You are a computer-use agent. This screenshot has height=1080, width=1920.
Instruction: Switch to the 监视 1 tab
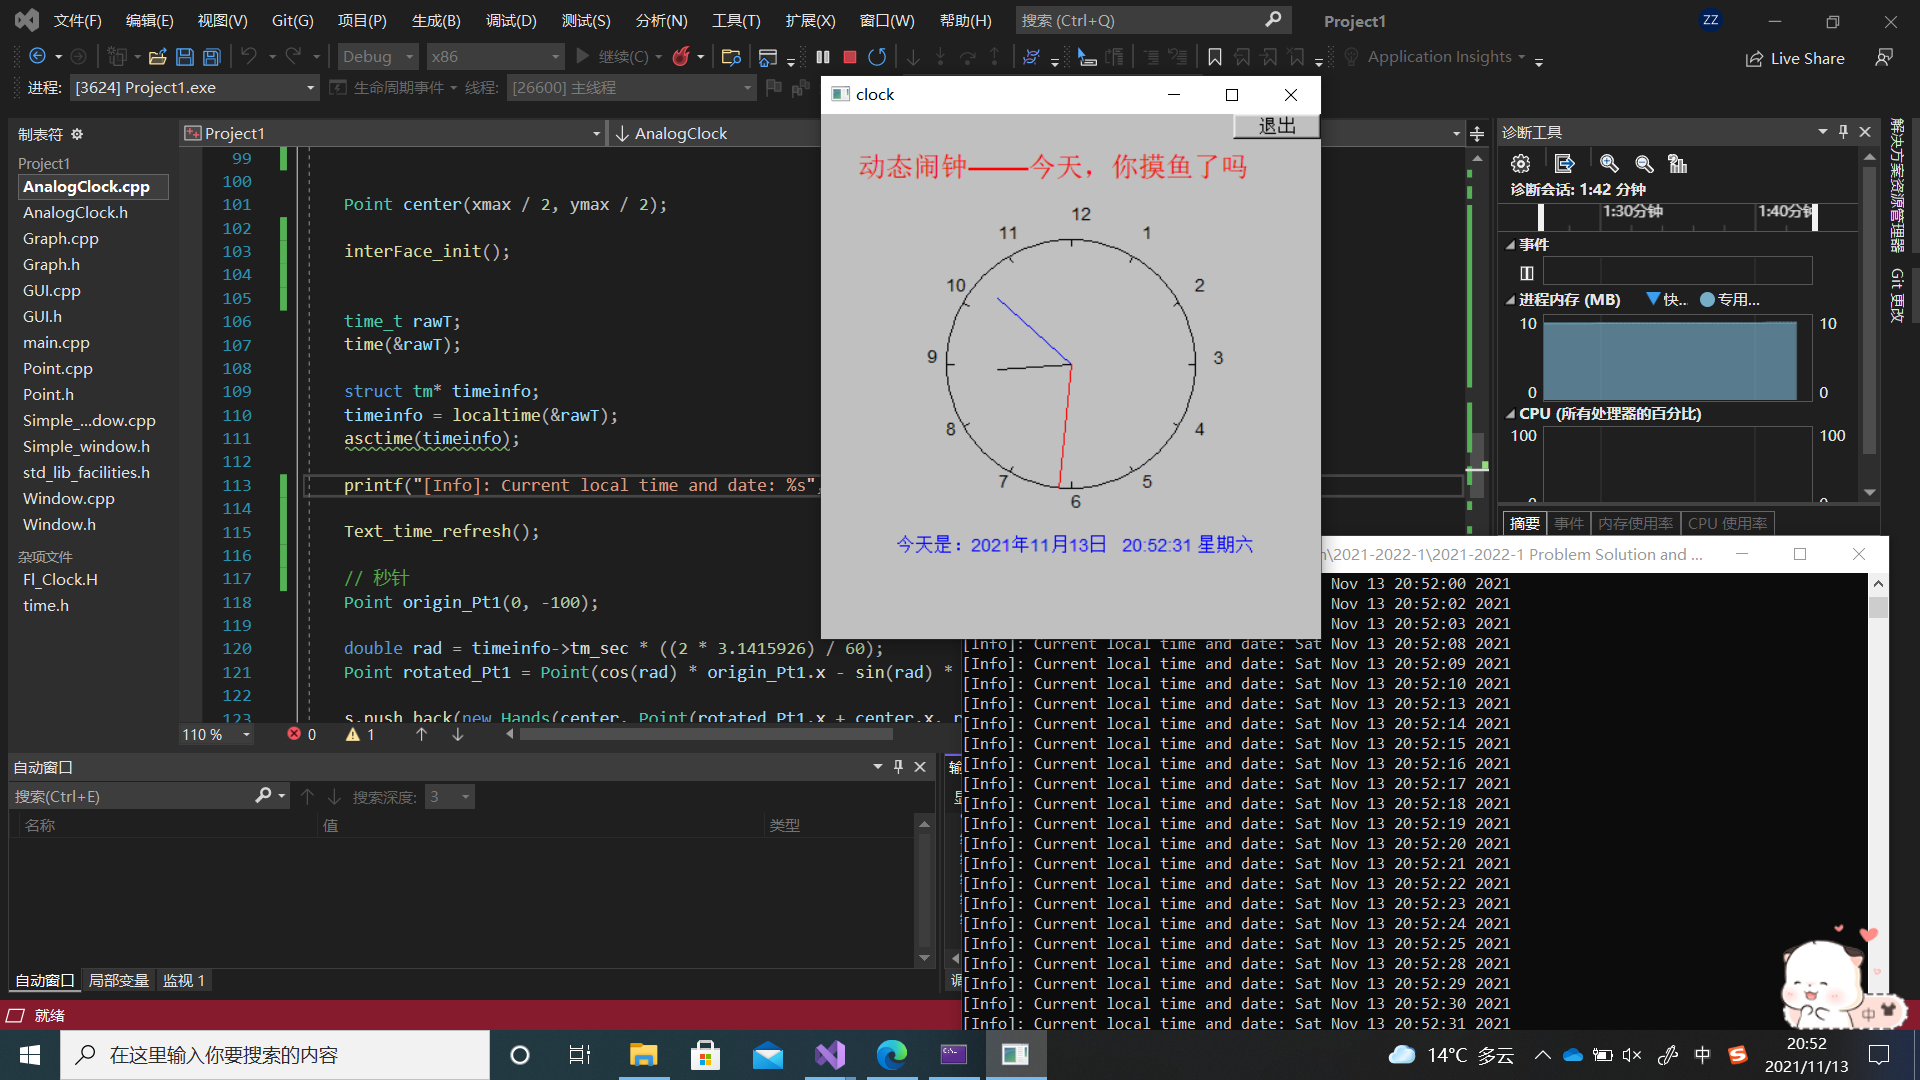pyautogui.click(x=183, y=980)
